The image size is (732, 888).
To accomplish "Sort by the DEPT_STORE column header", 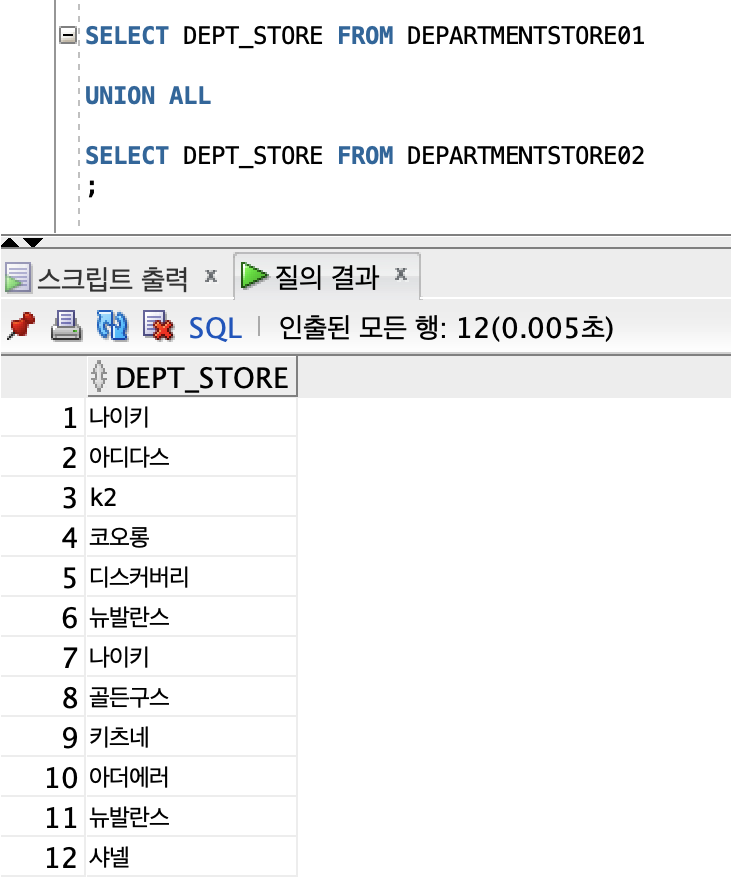I will point(192,377).
